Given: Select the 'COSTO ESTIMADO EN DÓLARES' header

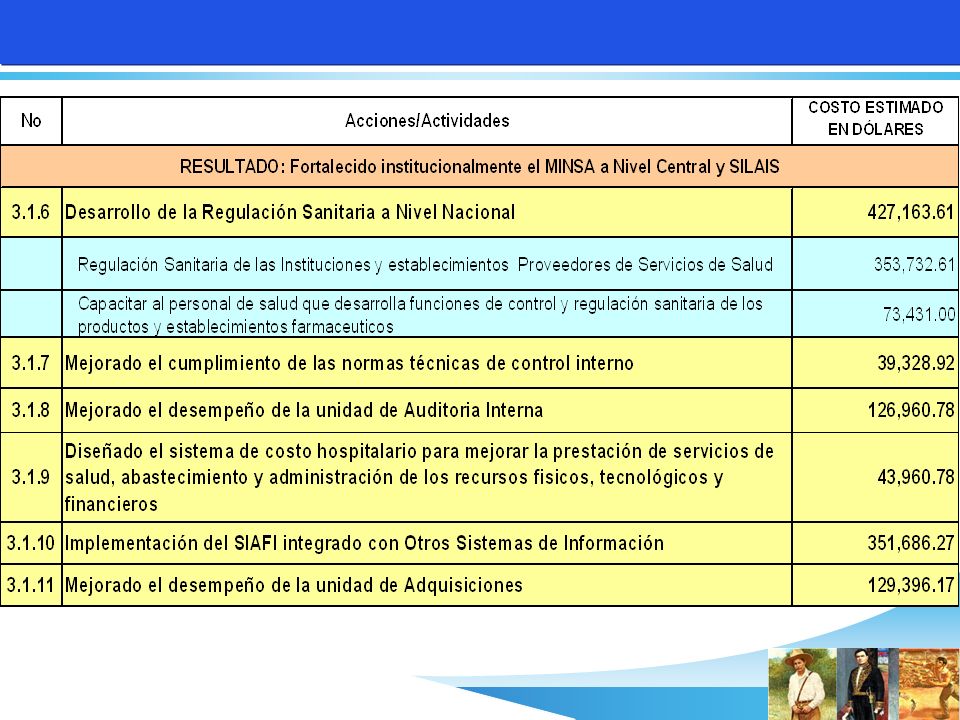Looking at the screenshot, I should (876, 118).
